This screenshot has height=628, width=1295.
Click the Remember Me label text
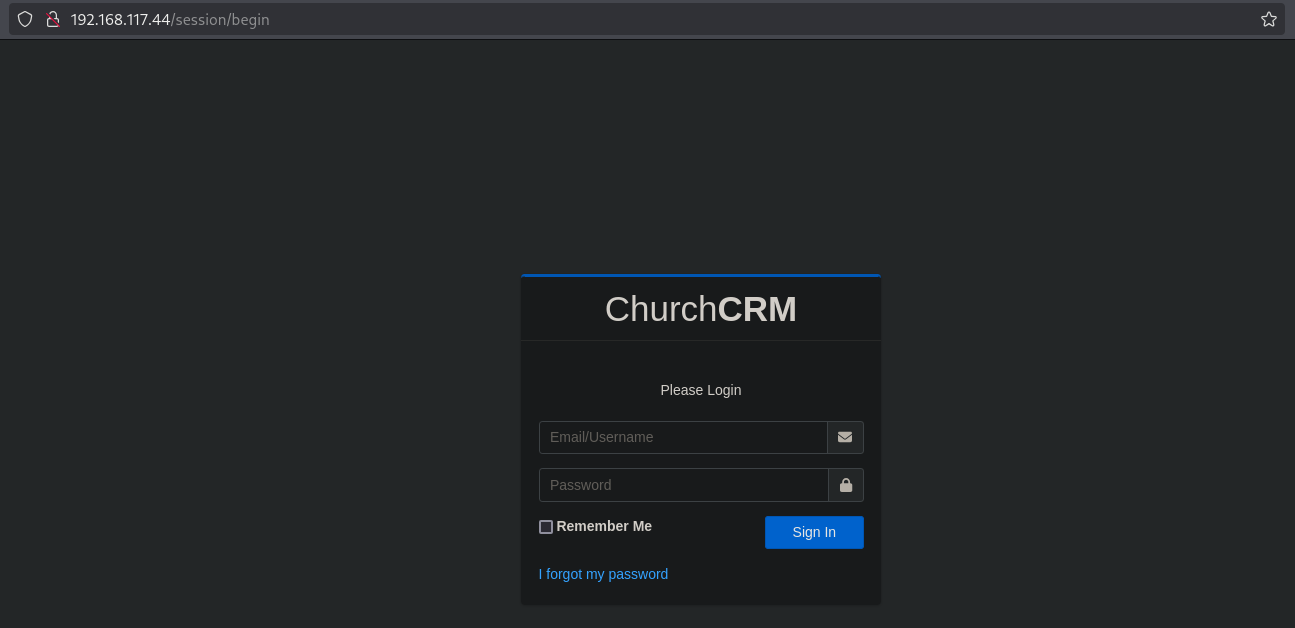[x=604, y=526]
